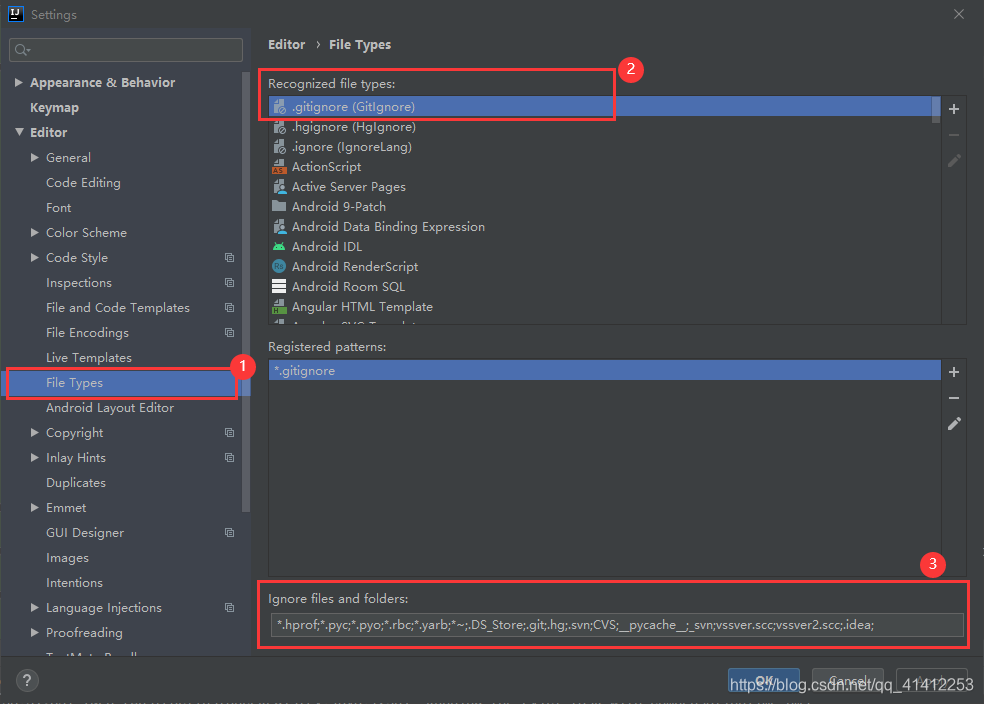Click edit pencil beside Registered patterns
Viewport: 984px width, 704px height.
tap(954, 424)
